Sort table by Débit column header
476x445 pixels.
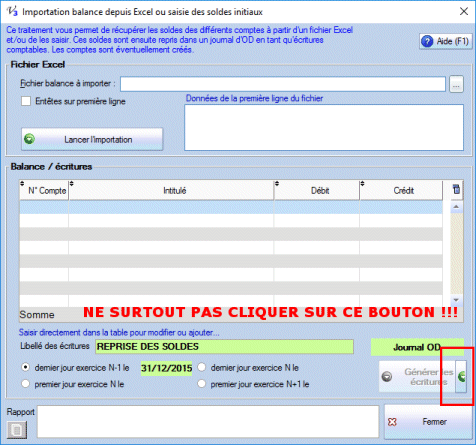click(x=317, y=190)
